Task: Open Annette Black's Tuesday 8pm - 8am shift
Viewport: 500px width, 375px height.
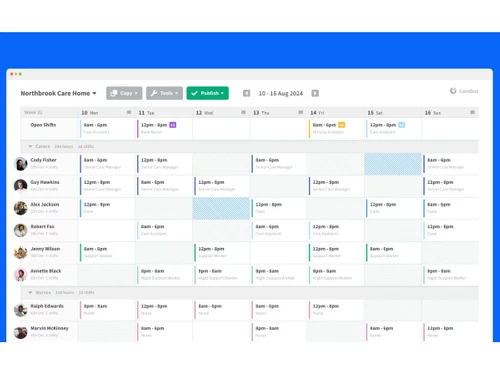Action: point(164,275)
